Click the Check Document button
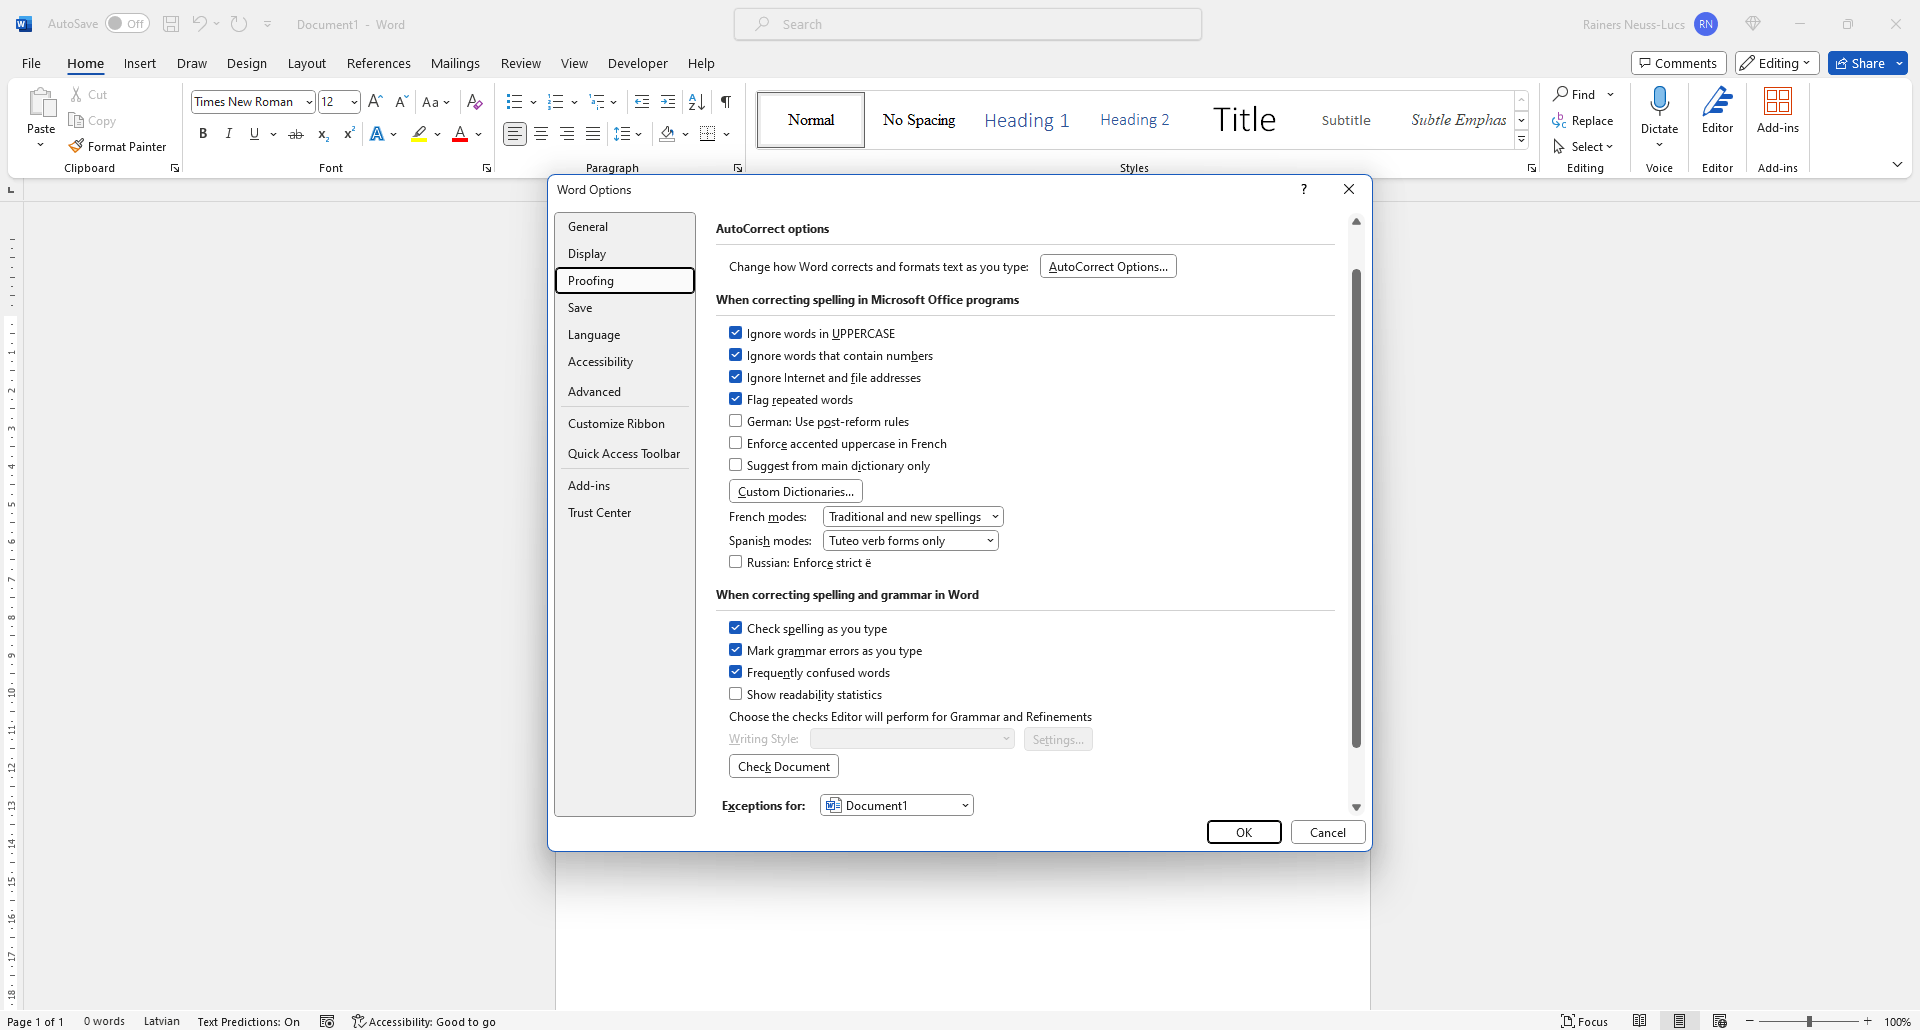This screenshot has width=1920, height=1030. (784, 767)
